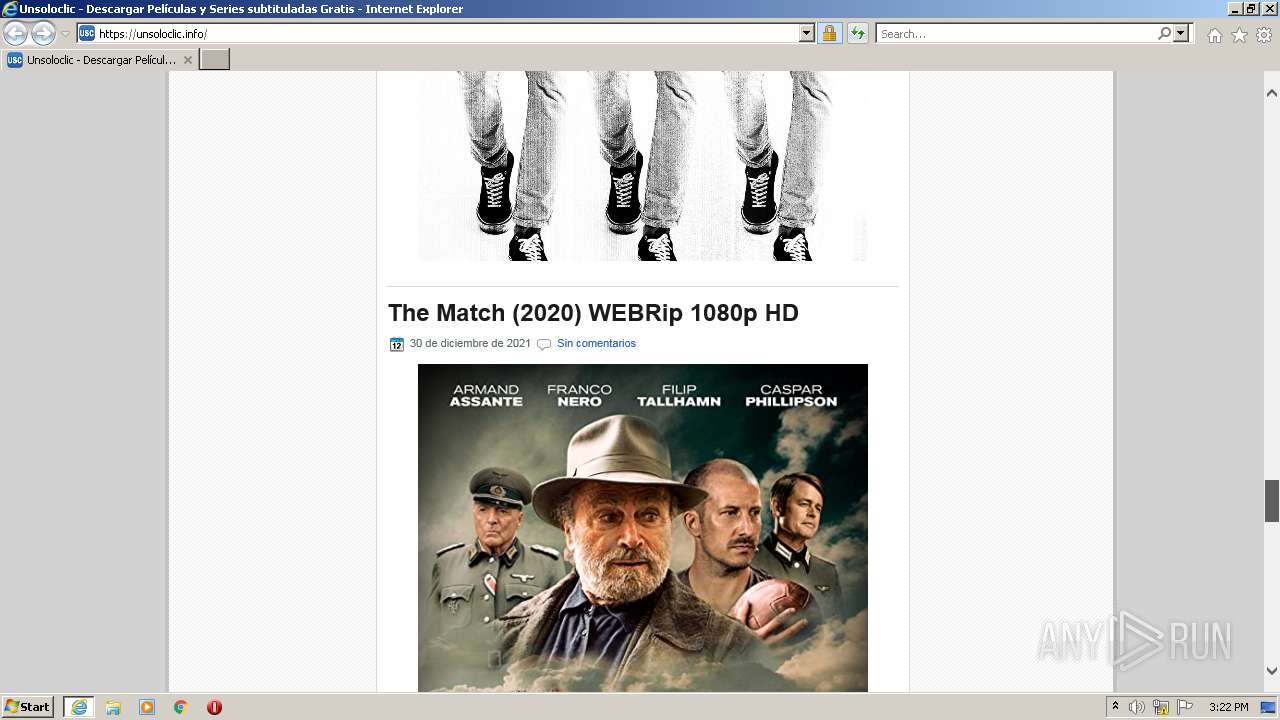Click the comment bubble icon
The height and width of the screenshot is (720, 1280).
pos(544,344)
